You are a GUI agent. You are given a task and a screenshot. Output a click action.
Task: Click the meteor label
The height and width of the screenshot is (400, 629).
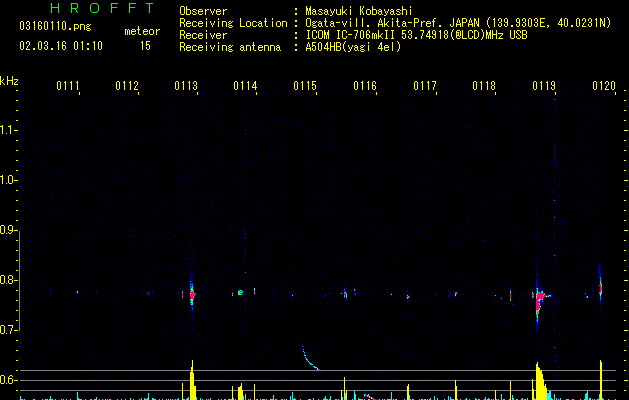click(142, 31)
